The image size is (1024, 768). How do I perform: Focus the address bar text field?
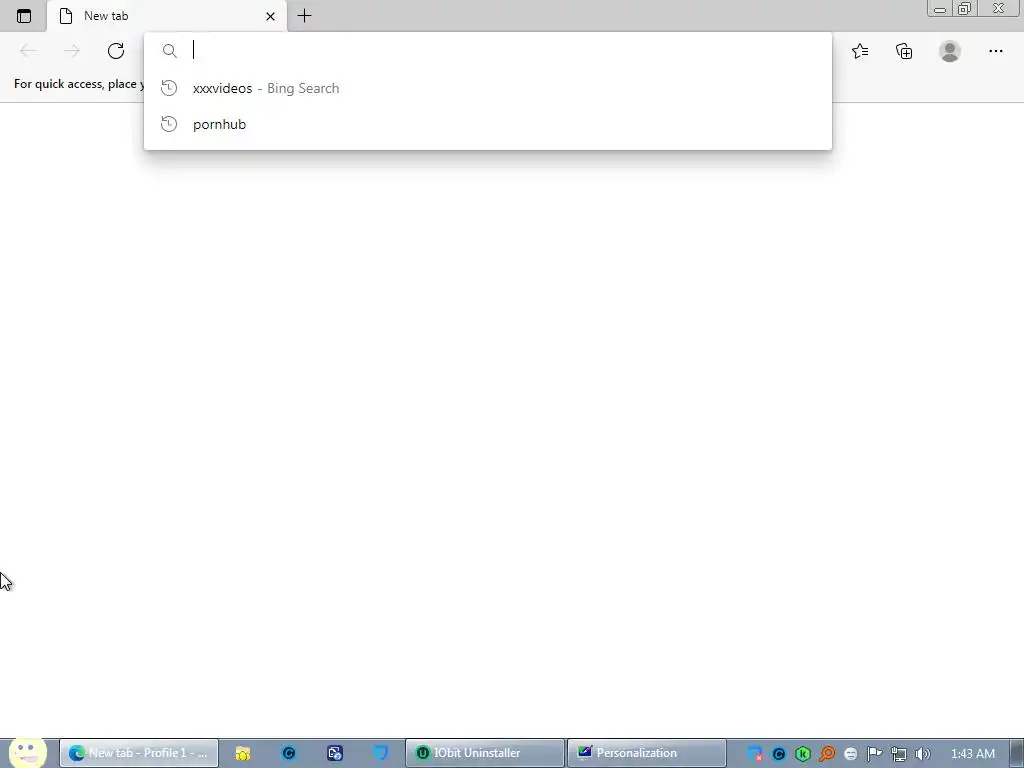487,50
